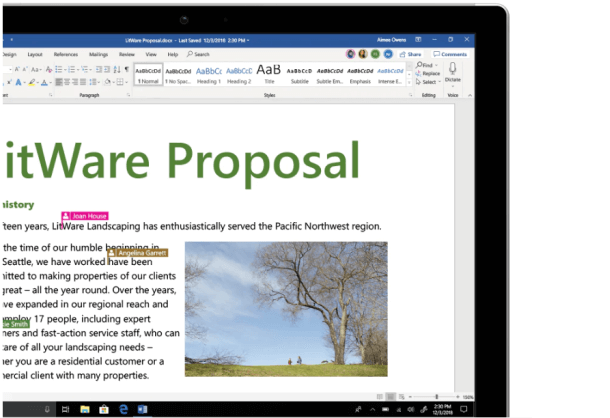Click the Task View taskbar icon
The image size is (610, 418).
tap(65, 408)
